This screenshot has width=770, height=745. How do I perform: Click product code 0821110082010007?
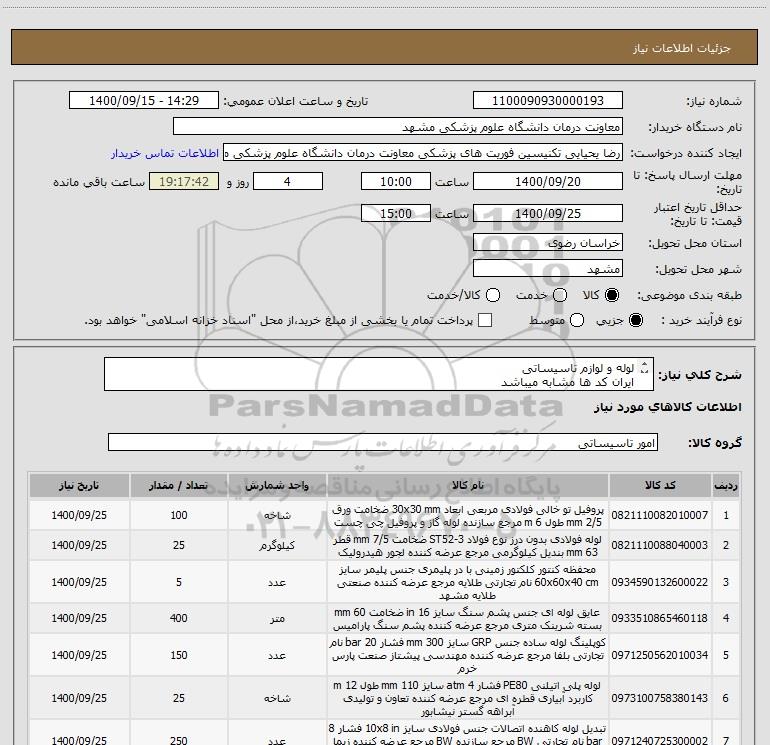pyautogui.click(x=660, y=515)
